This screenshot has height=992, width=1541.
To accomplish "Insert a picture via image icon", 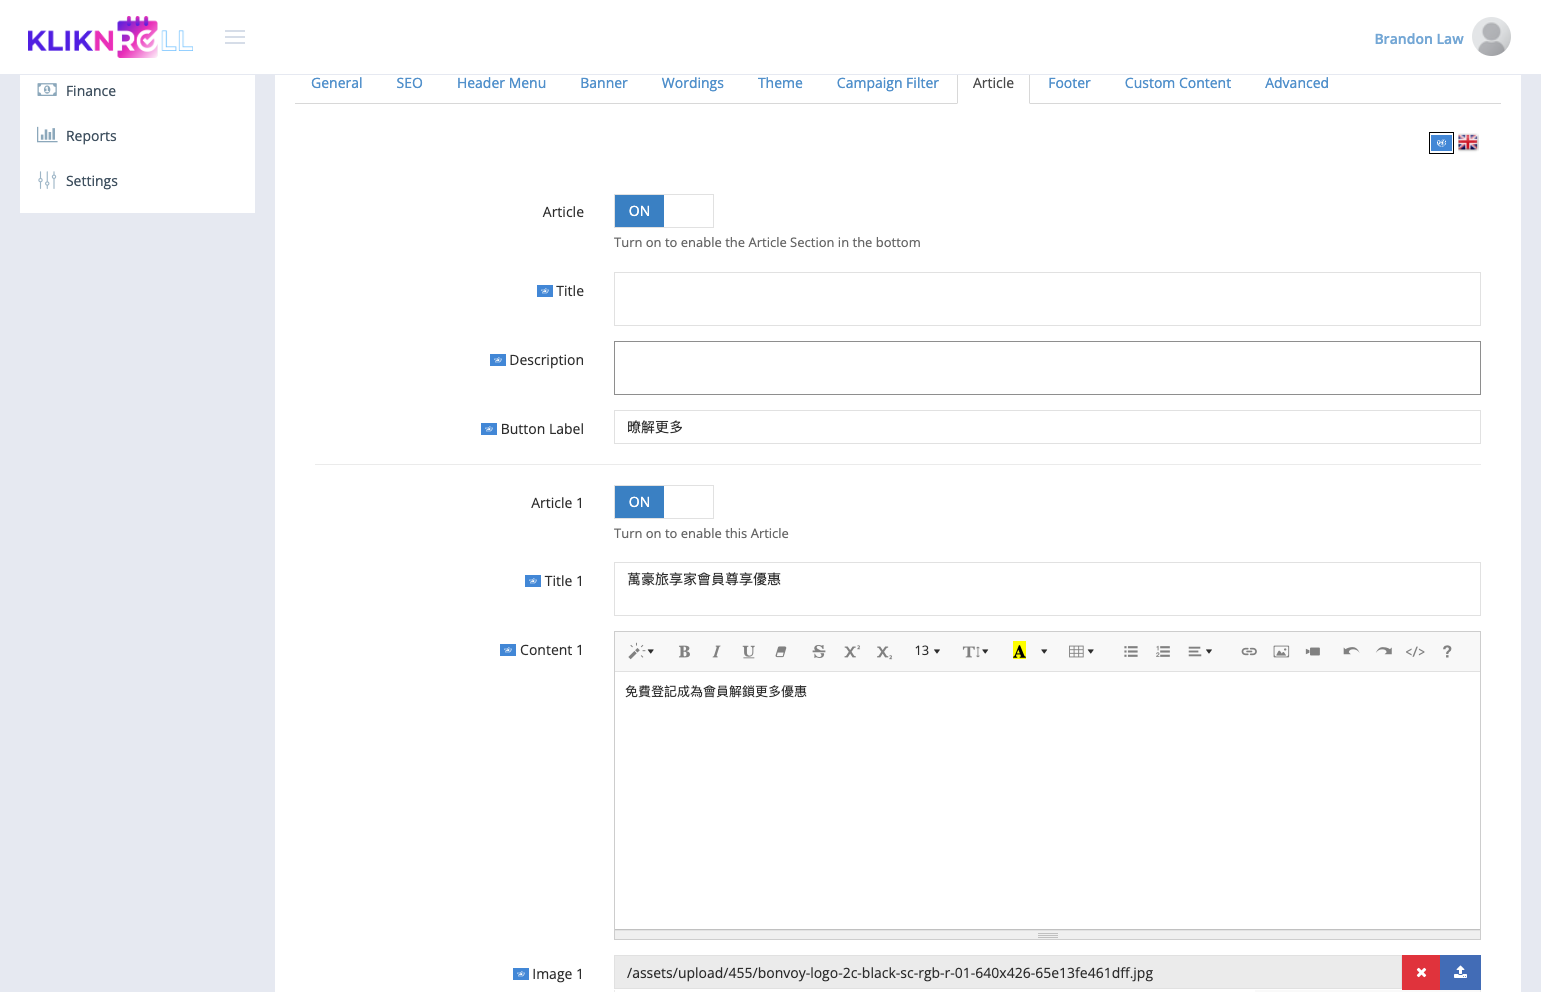I will pyautogui.click(x=1281, y=652).
